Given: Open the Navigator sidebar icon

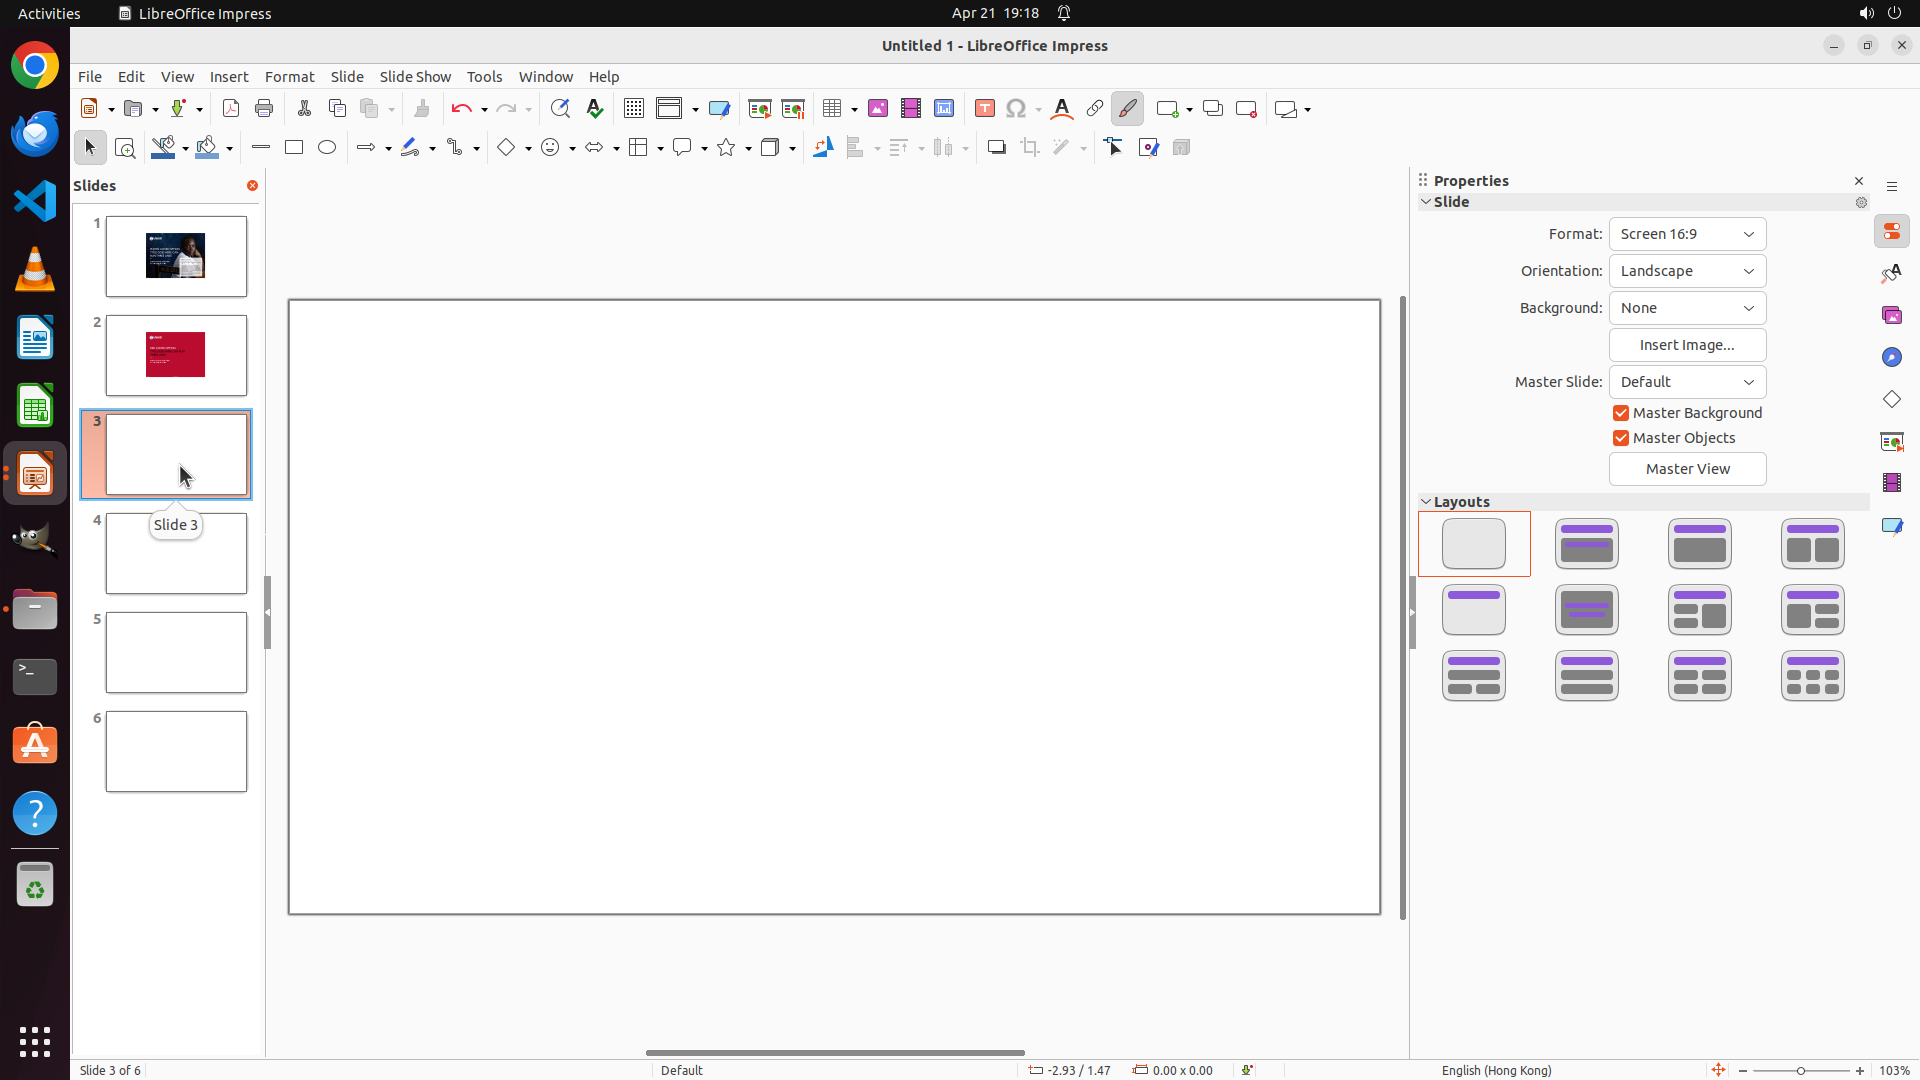Looking at the screenshot, I should point(1892,358).
